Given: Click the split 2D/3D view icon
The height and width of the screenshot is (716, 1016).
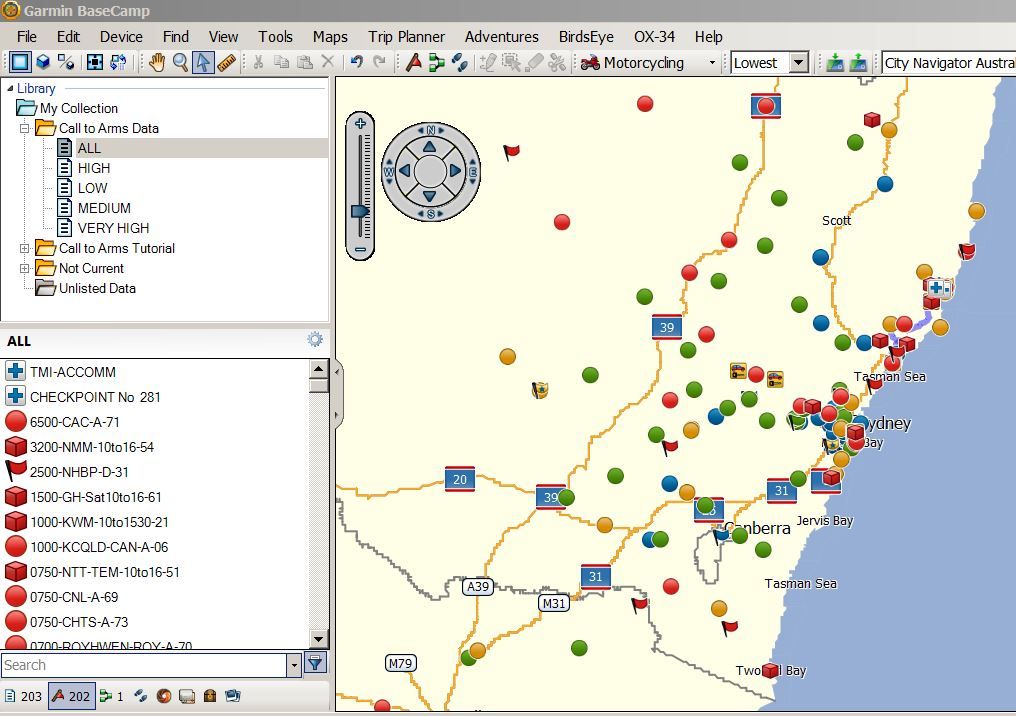Looking at the screenshot, I should pyautogui.click(x=65, y=62).
